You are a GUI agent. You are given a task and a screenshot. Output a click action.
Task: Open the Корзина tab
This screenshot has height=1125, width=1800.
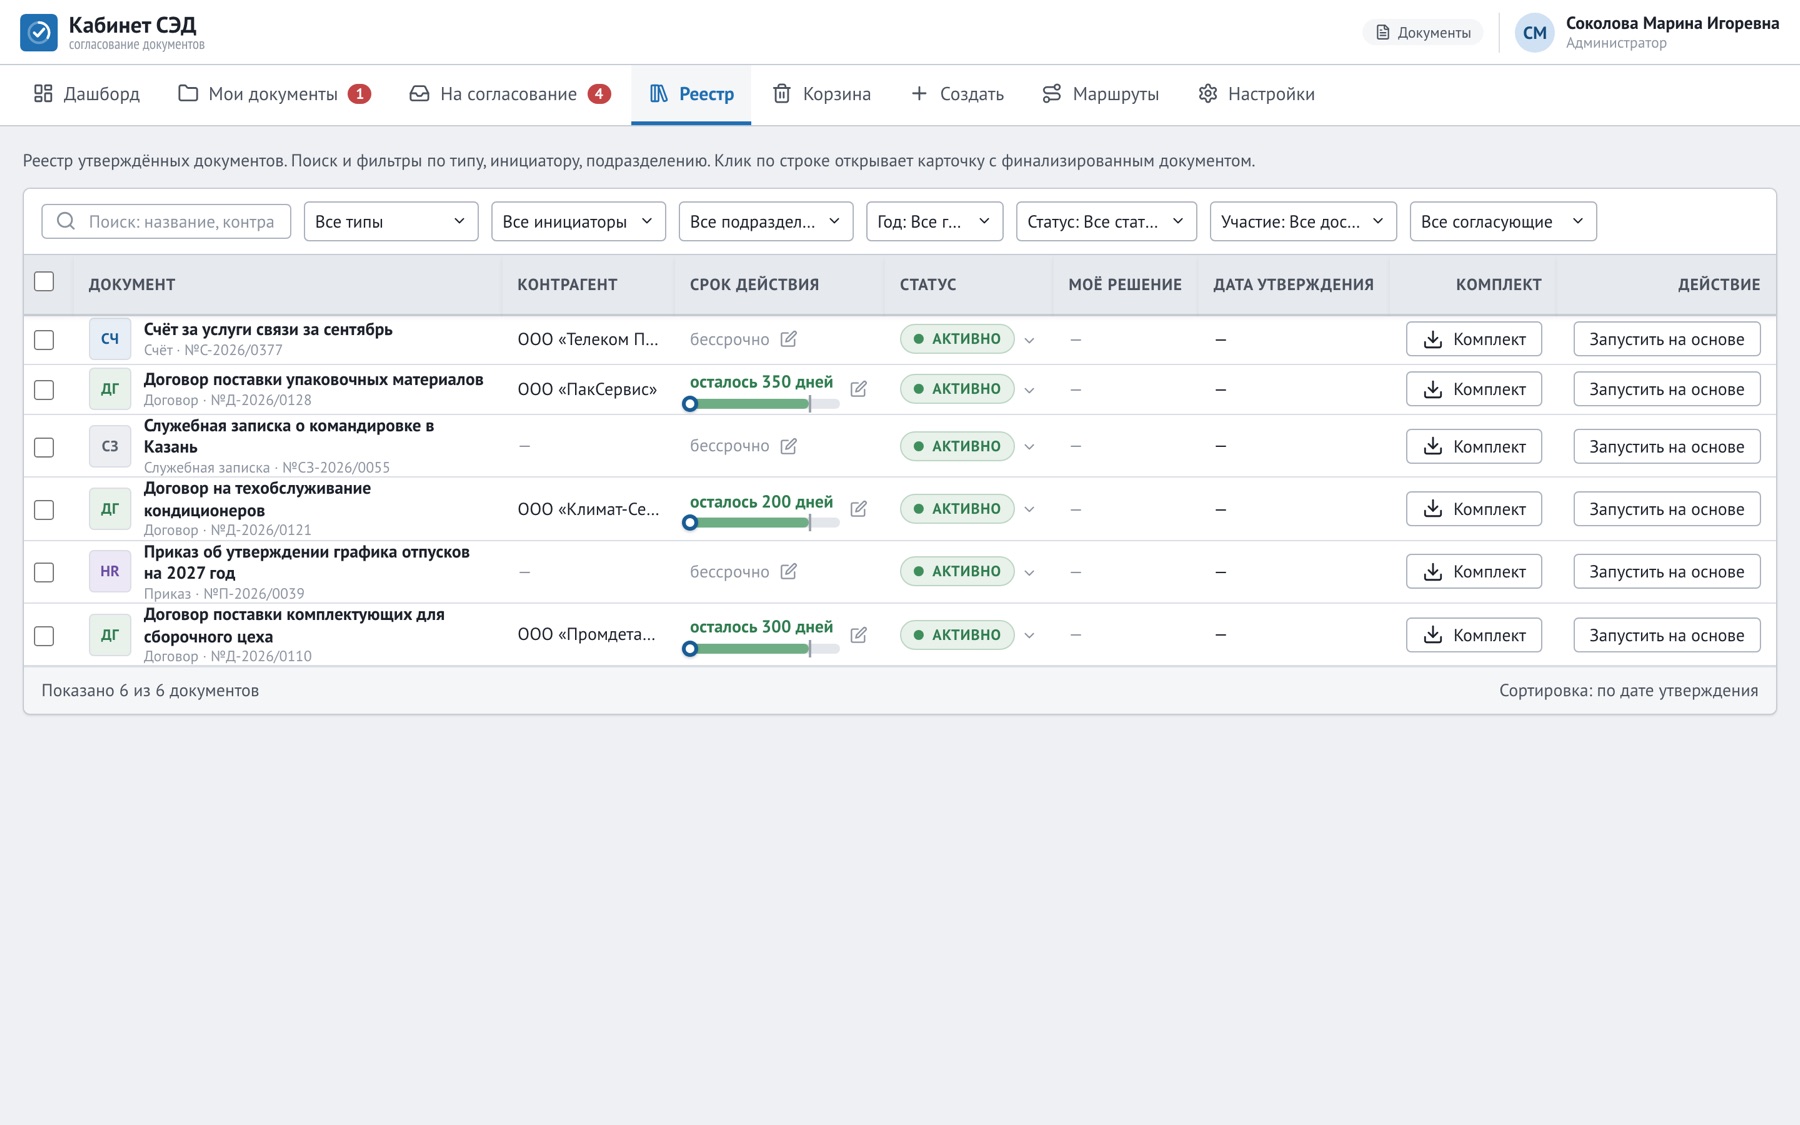(822, 94)
